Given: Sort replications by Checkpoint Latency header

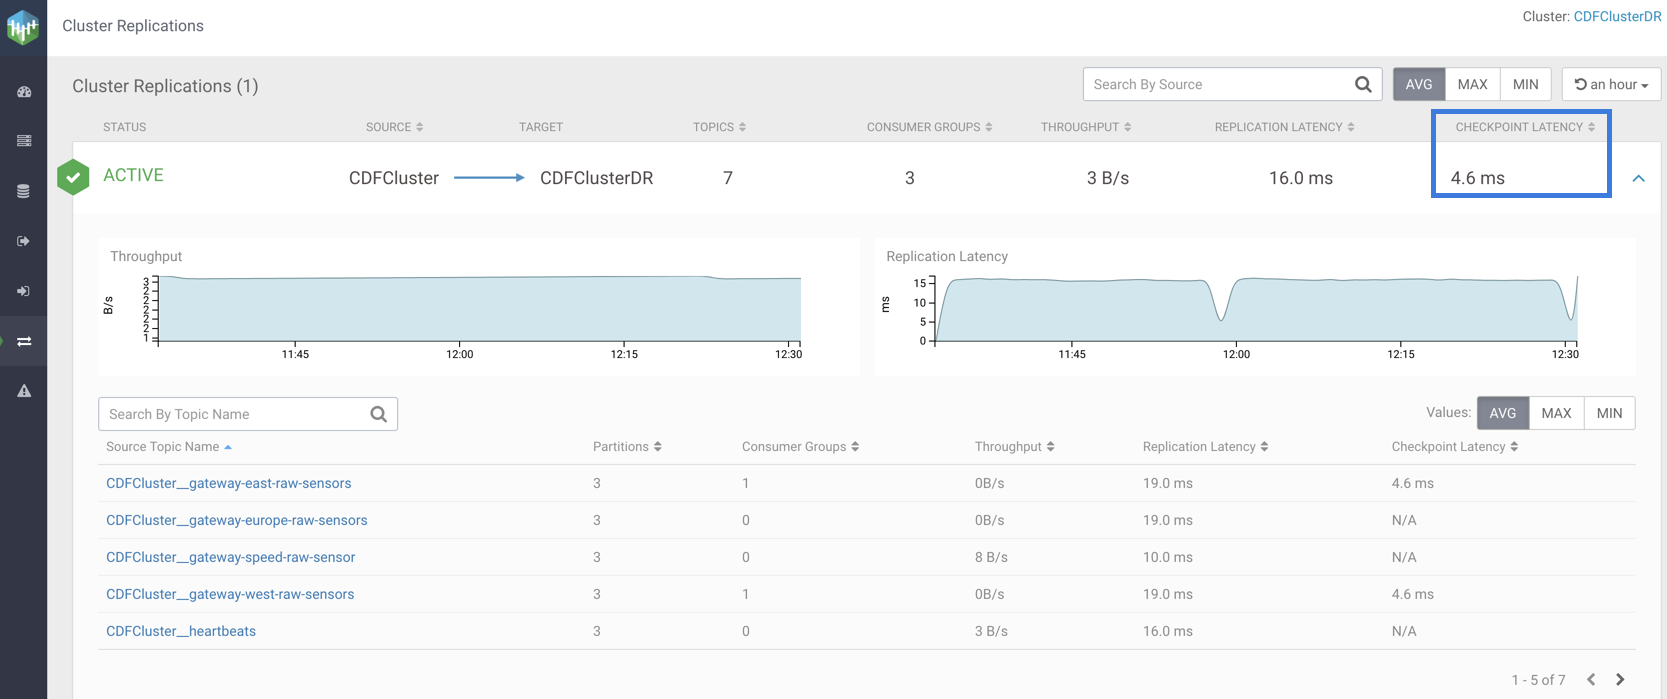Looking at the screenshot, I should coord(1524,127).
